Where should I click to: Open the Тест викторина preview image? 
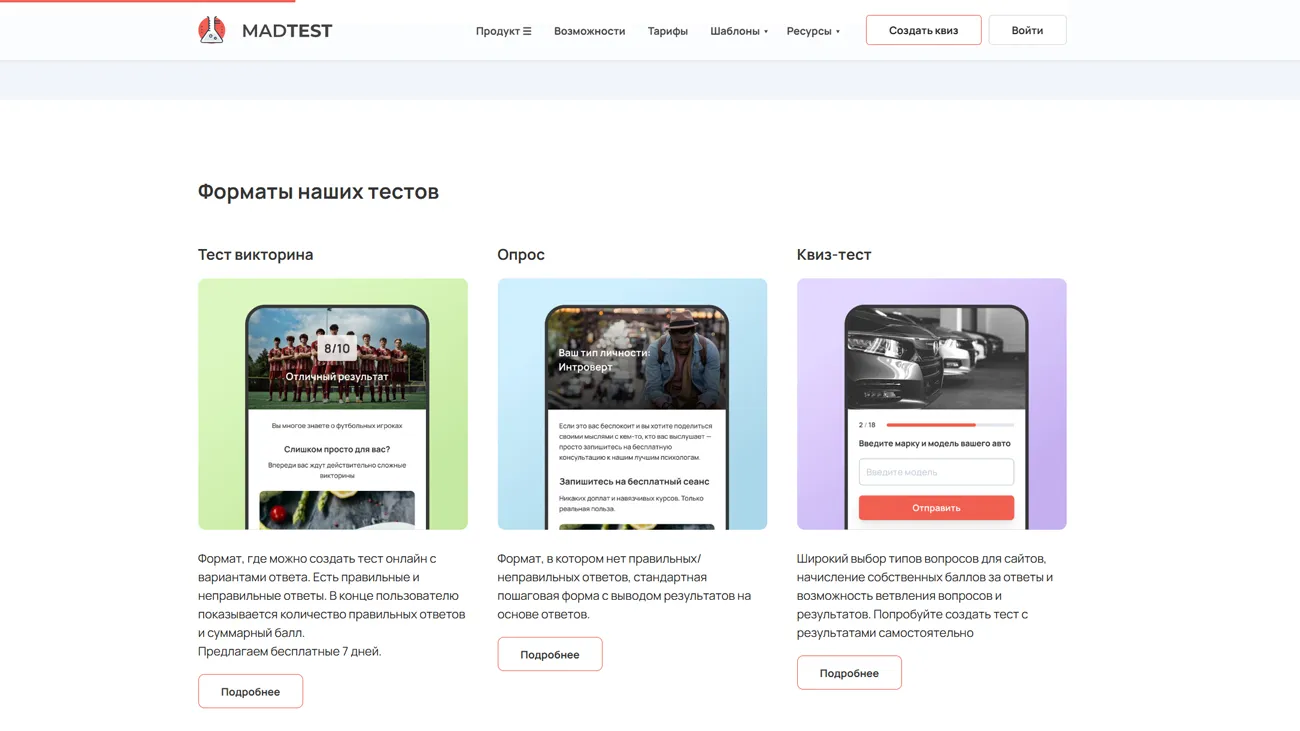click(332, 404)
